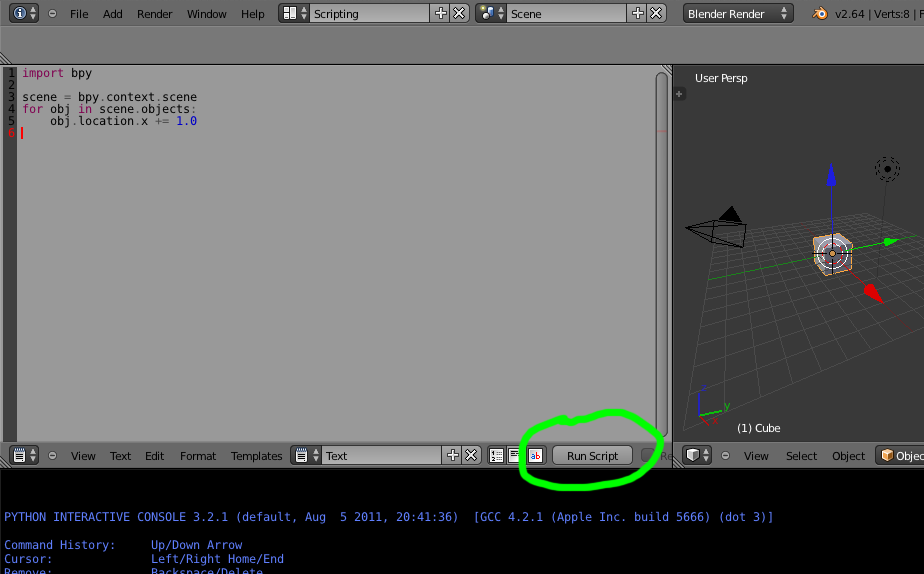Expand the 3D View tool shelf plus
The width and height of the screenshot is (924, 574).
coord(679,94)
